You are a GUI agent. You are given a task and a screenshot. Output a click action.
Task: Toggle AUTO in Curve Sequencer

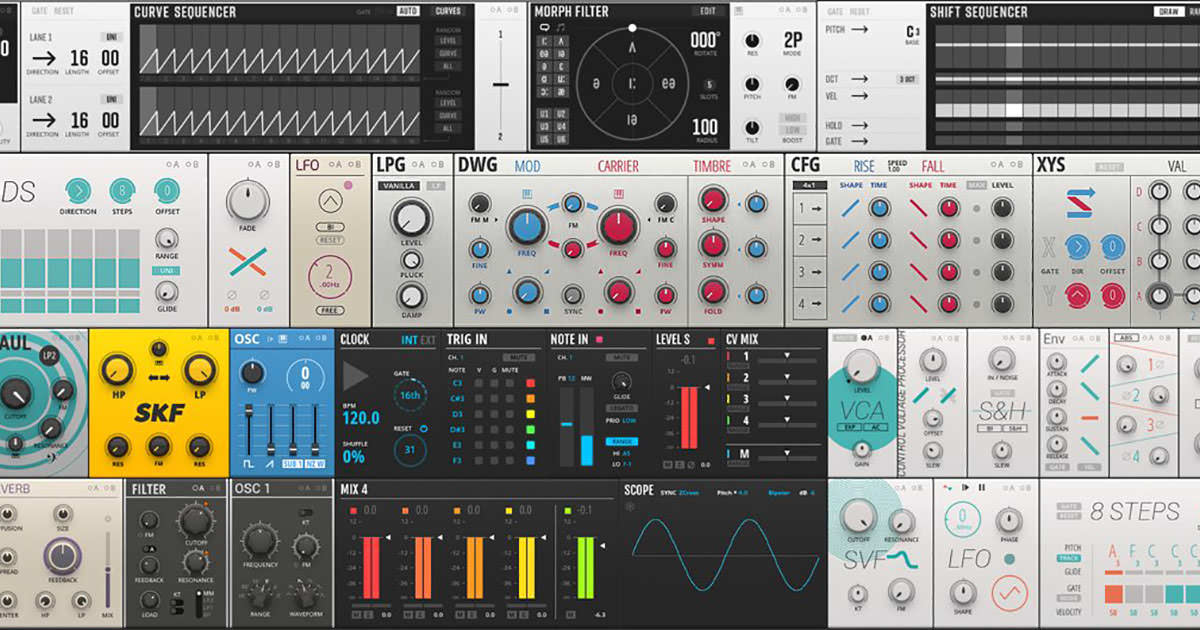point(408,11)
